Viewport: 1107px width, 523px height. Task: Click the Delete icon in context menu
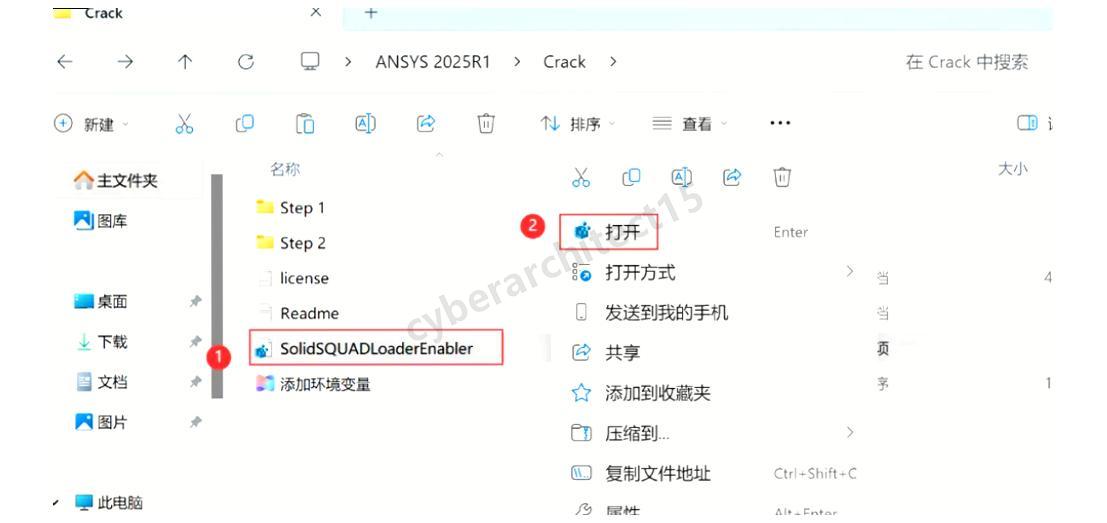point(782,177)
